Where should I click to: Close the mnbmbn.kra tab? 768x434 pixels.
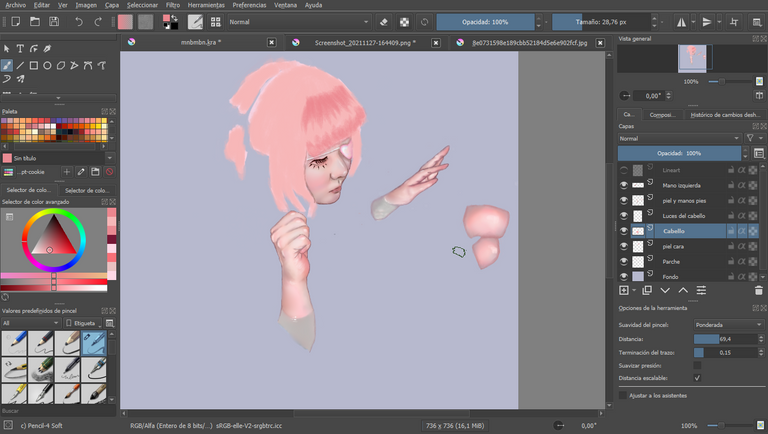(x=271, y=43)
